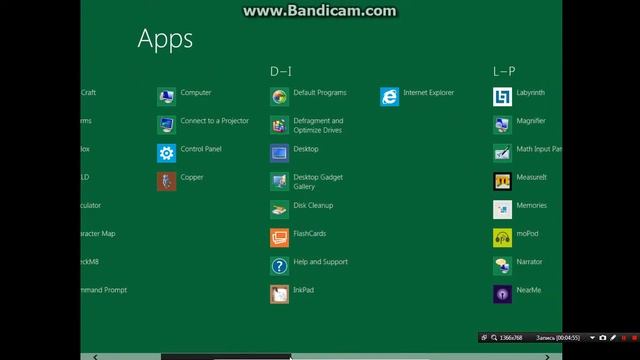Click the "Запись [00:04:55]" recording timer
This screenshot has height=360, width=640.
(x=558, y=338)
